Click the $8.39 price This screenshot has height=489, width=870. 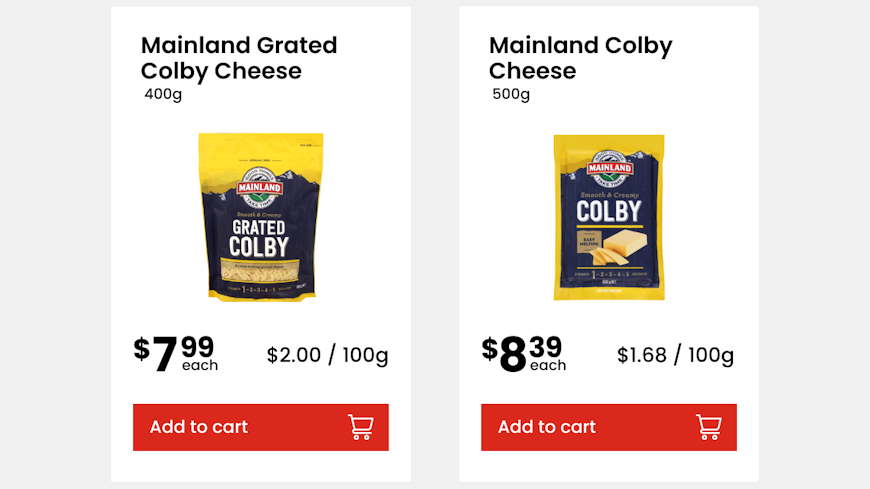522,352
